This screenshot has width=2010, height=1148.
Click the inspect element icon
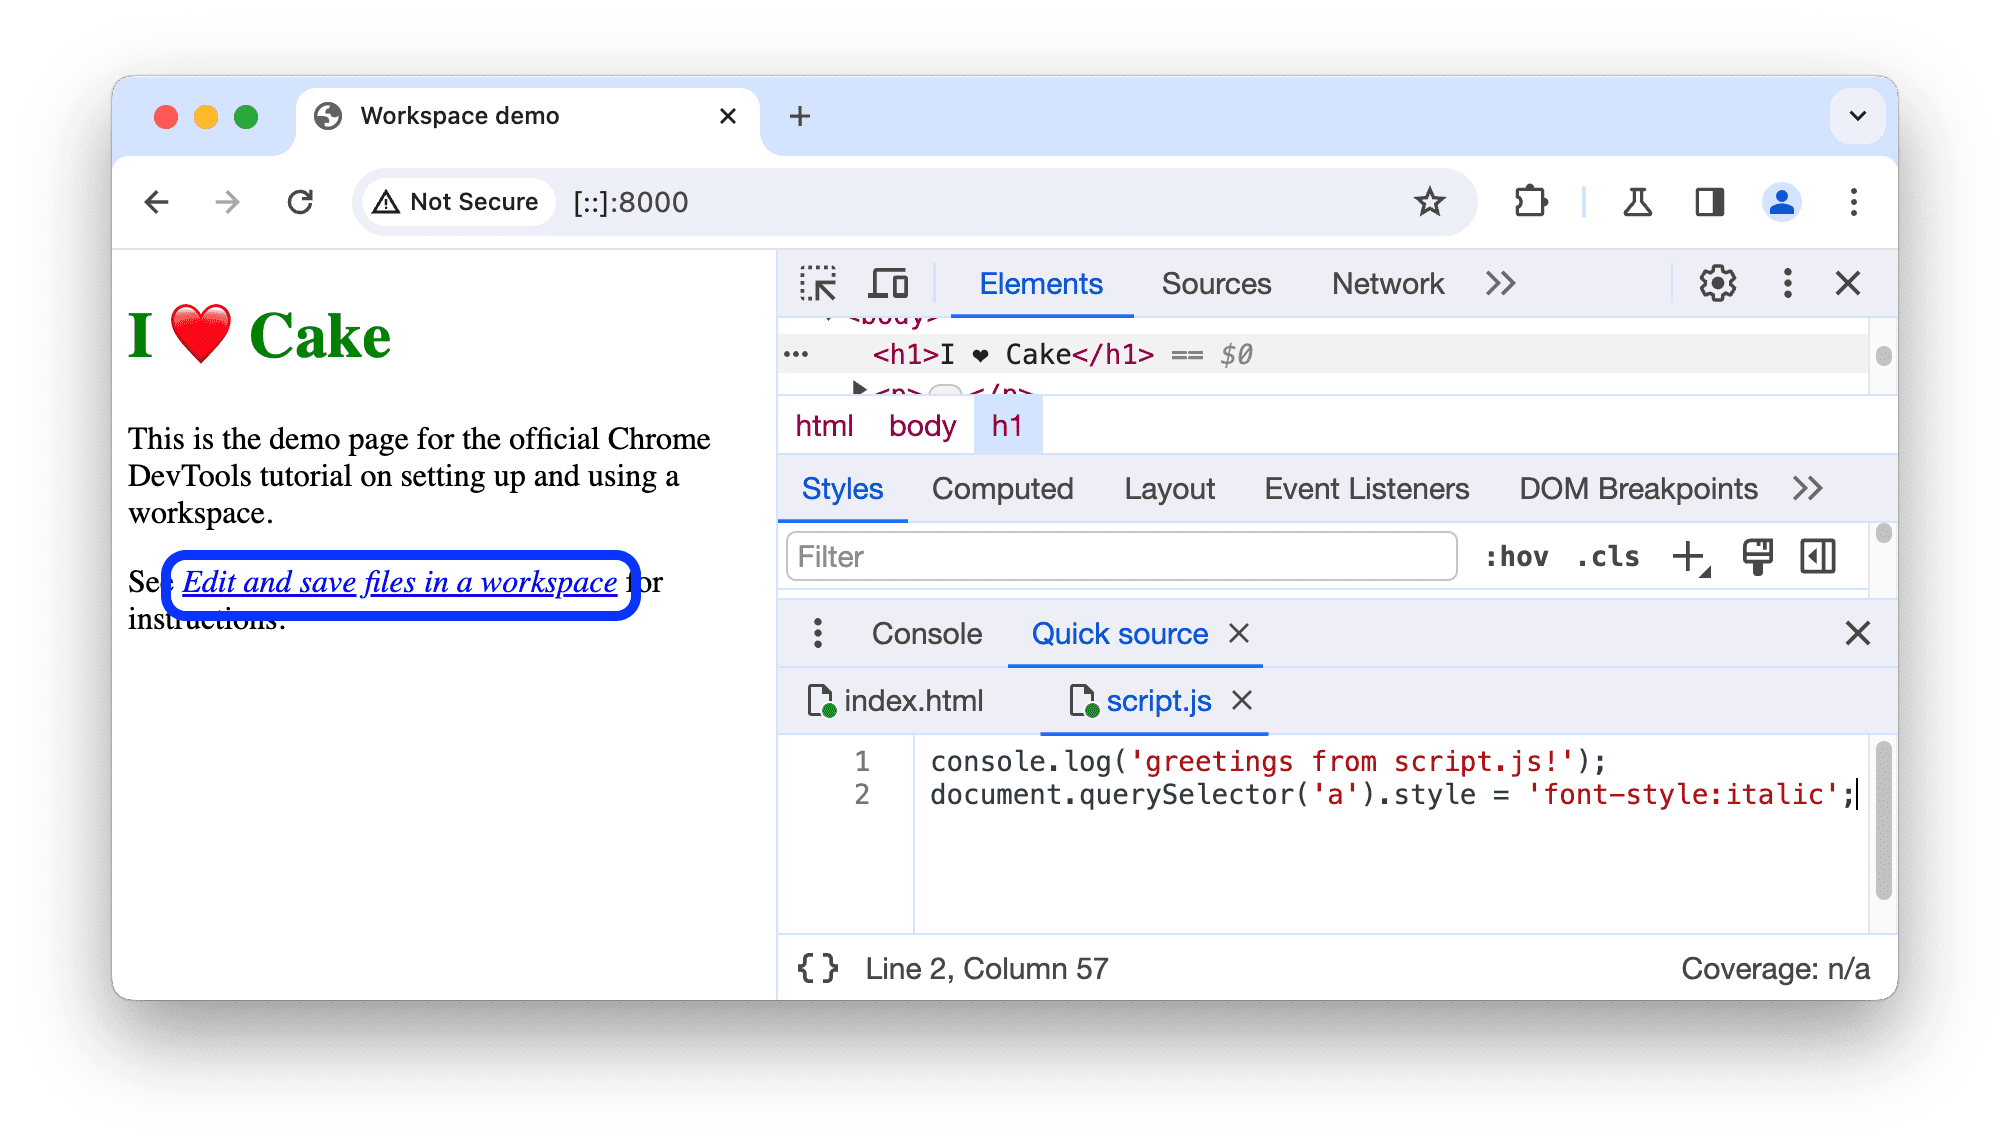click(814, 284)
